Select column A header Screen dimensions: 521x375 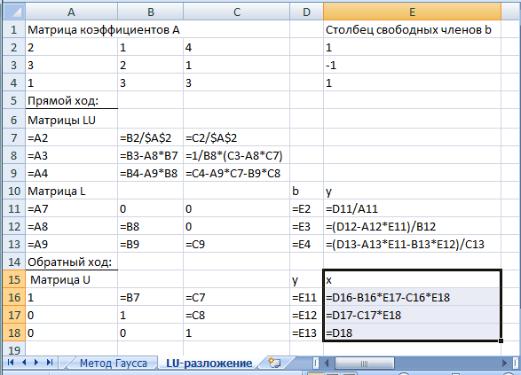click(x=71, y=12)
